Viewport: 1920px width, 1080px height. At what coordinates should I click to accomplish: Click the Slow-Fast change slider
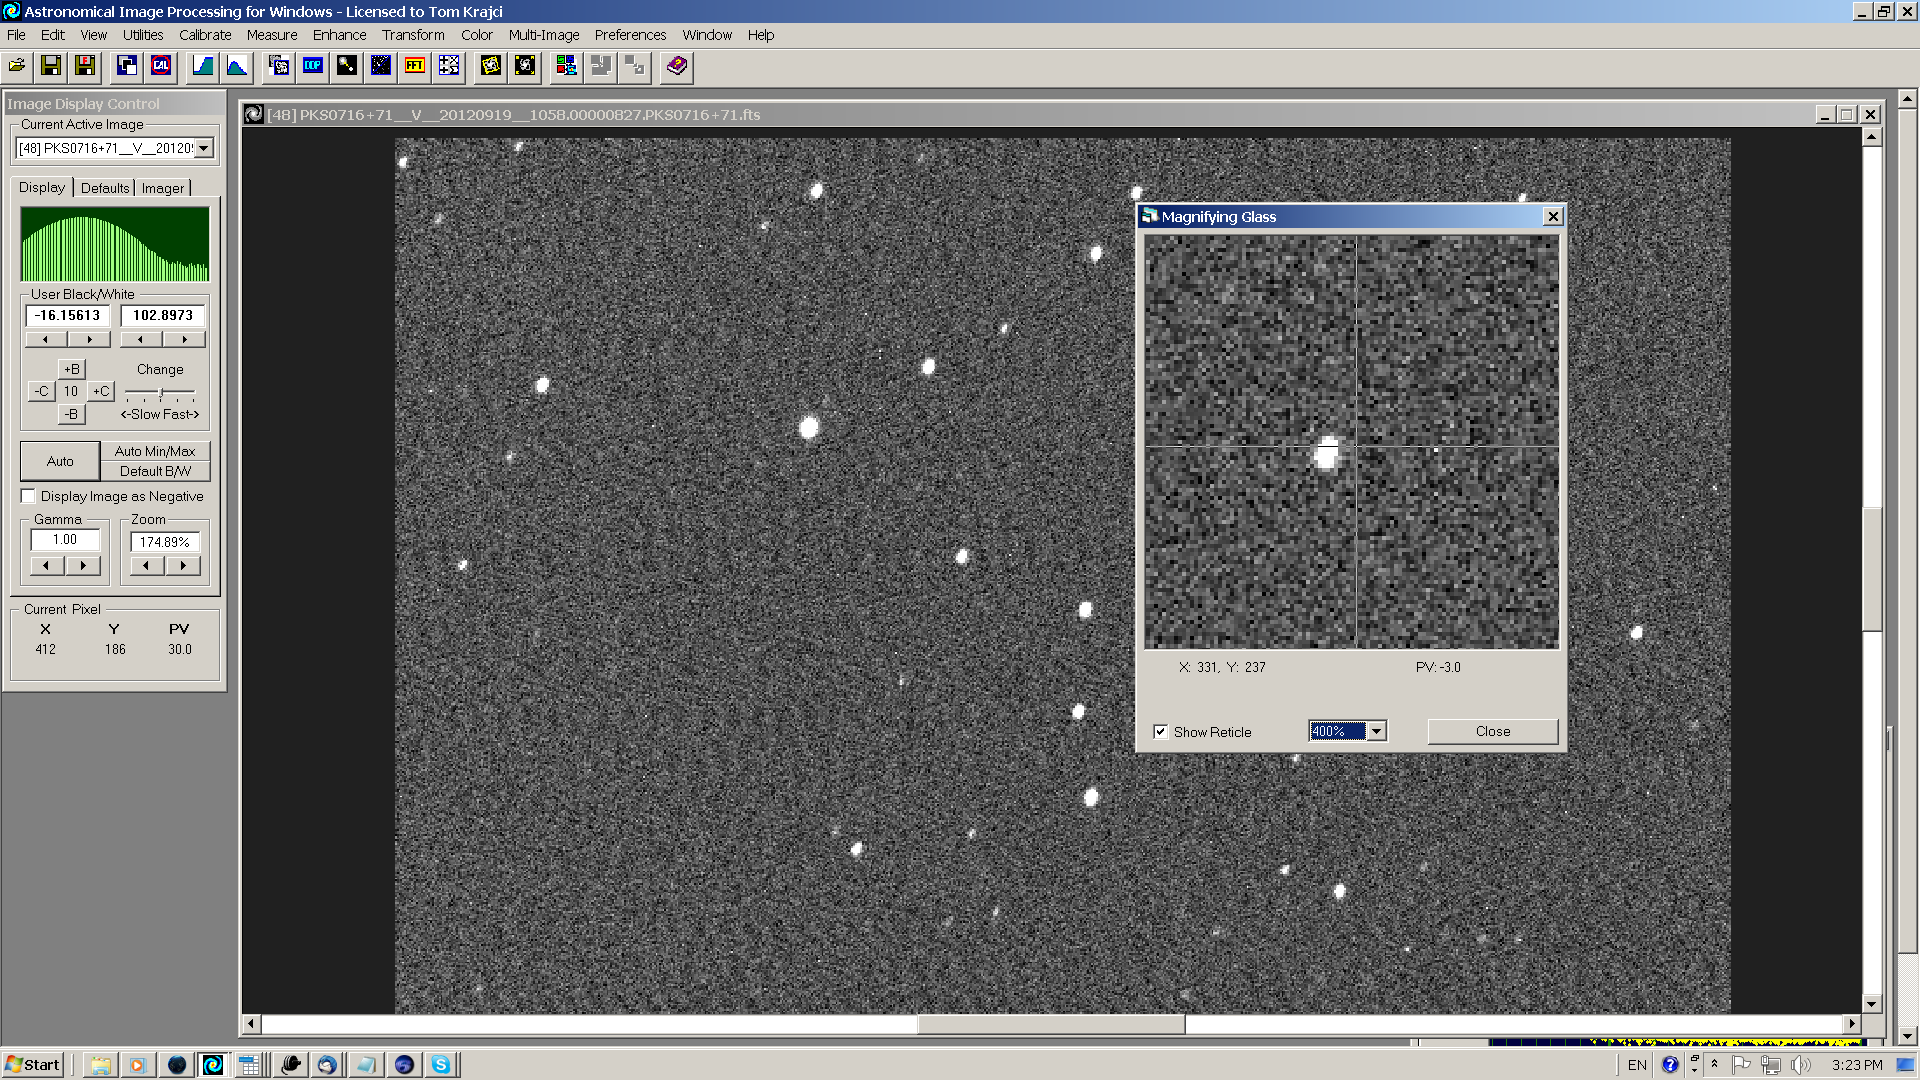coord(160,393)
